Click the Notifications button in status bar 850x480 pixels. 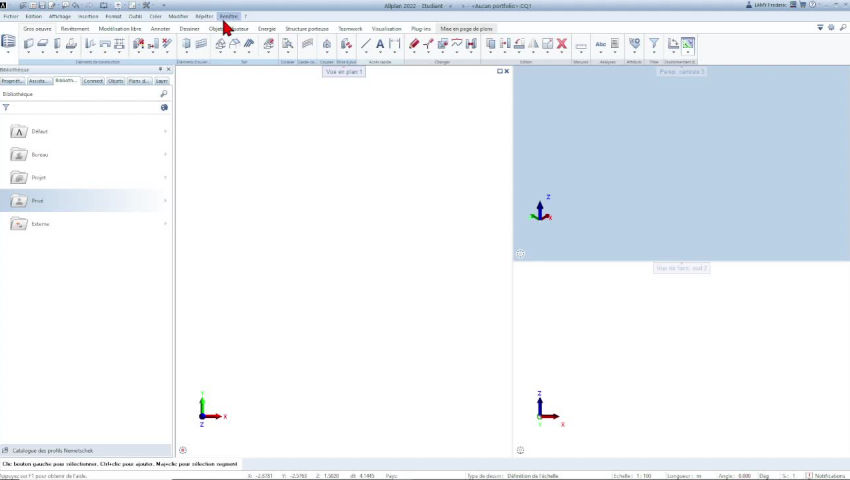point(828,476)
